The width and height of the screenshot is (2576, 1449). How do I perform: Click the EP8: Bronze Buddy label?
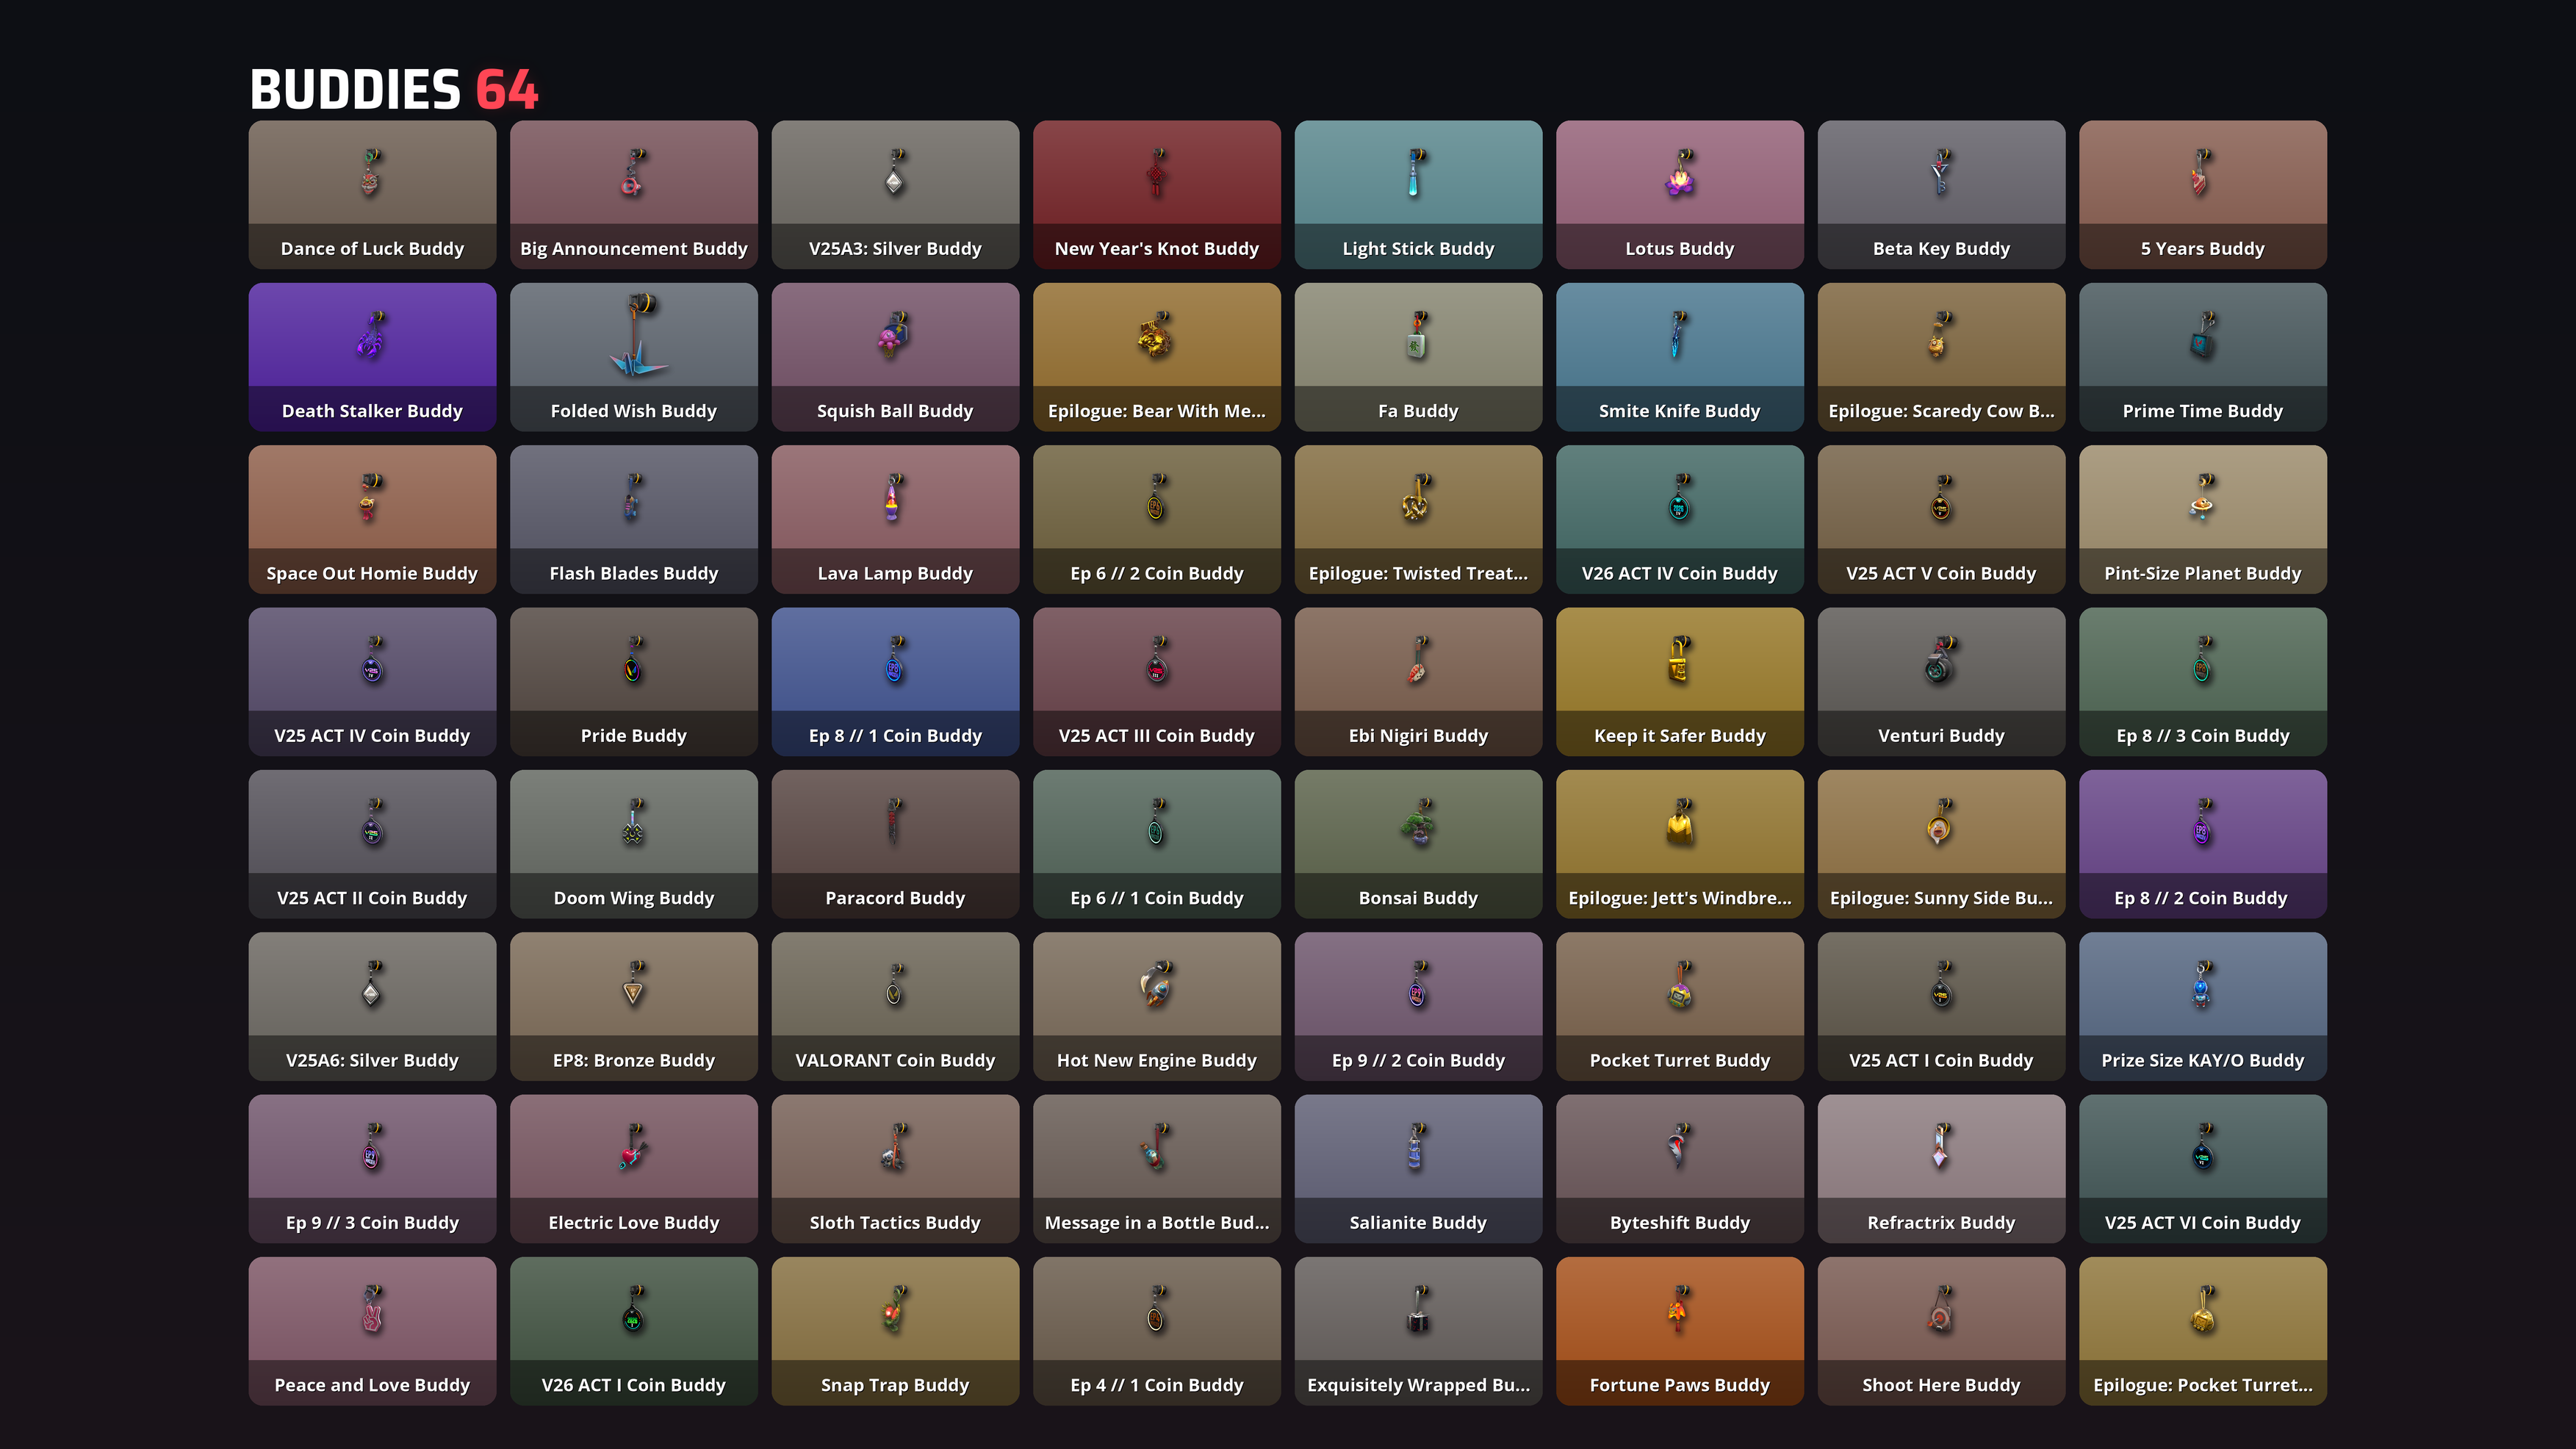click(x=634, y=1060)
